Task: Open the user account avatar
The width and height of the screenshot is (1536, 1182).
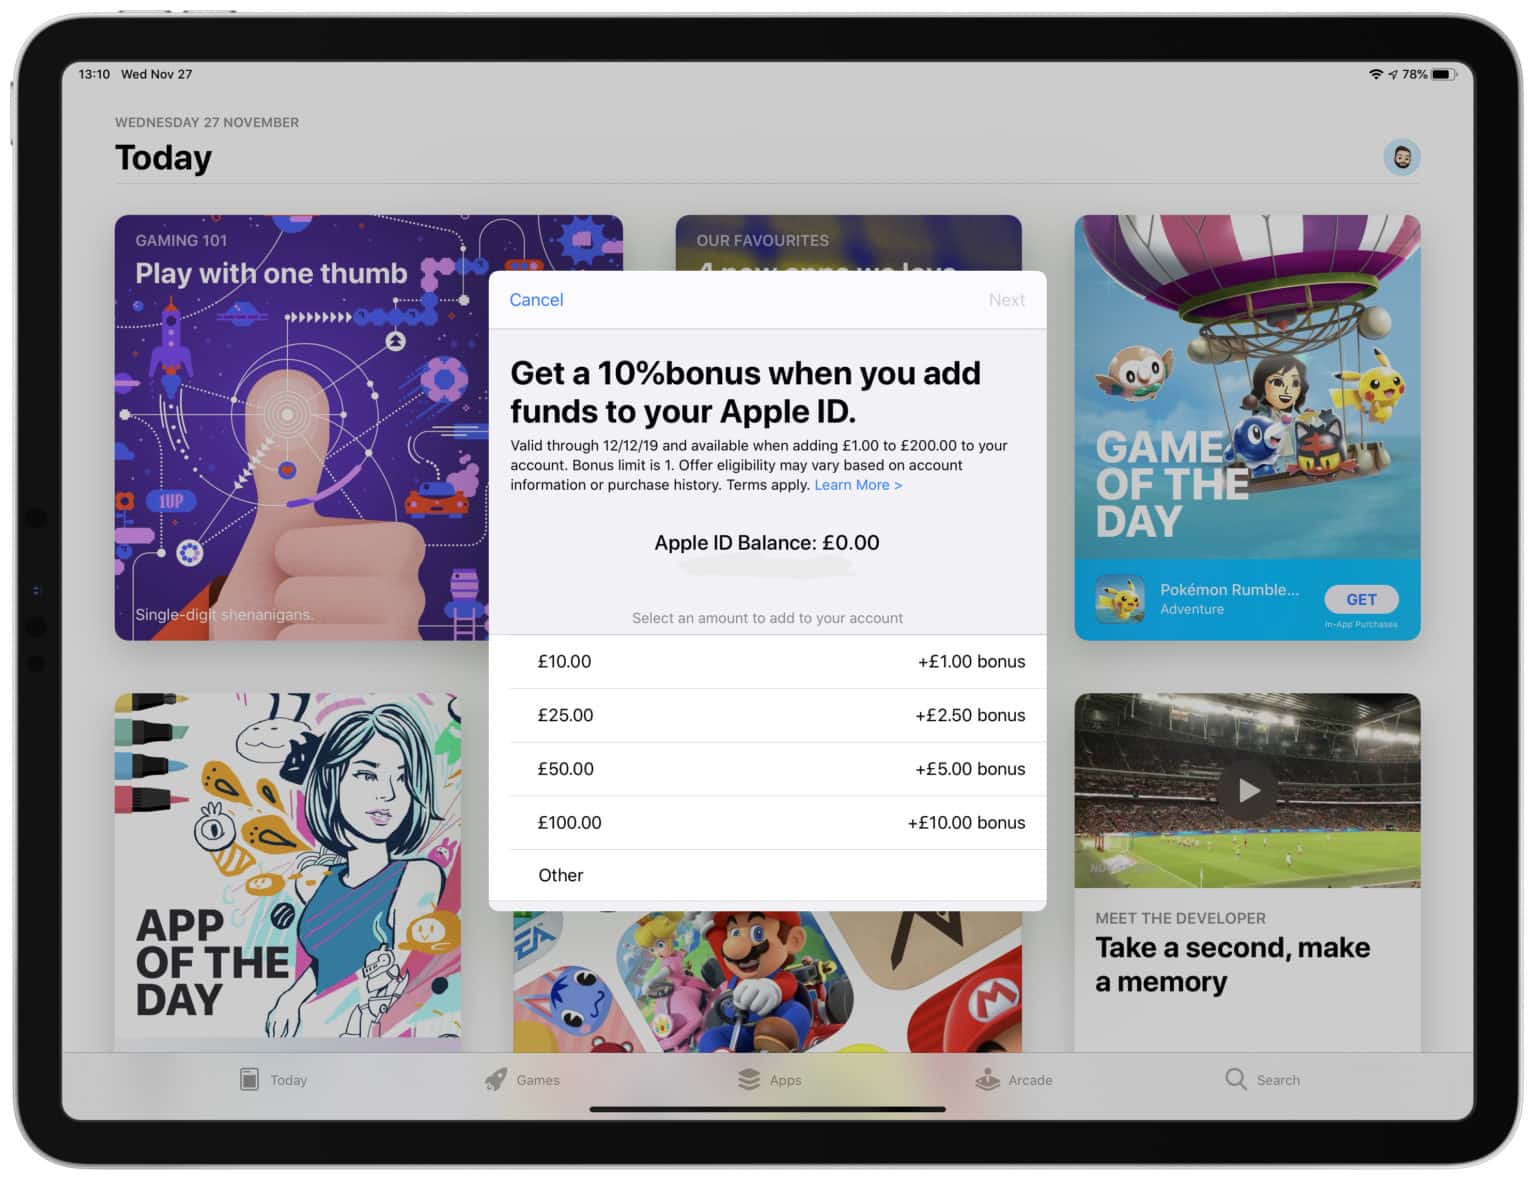Action: point(1401,157)
